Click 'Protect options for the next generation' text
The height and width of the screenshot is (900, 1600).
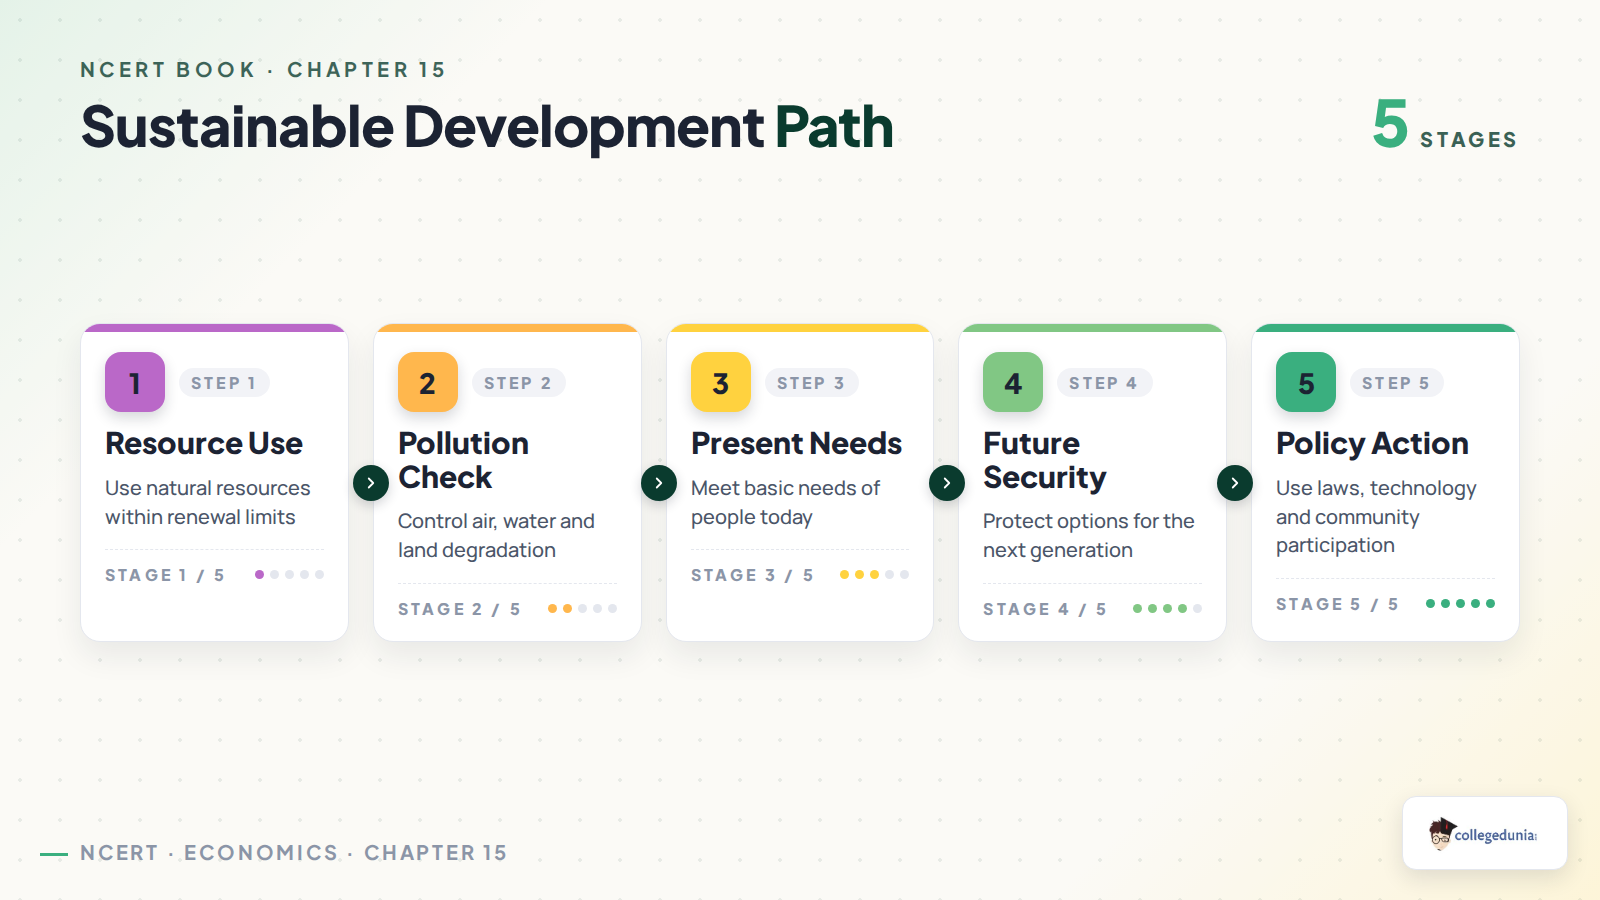click(1089, 536)
